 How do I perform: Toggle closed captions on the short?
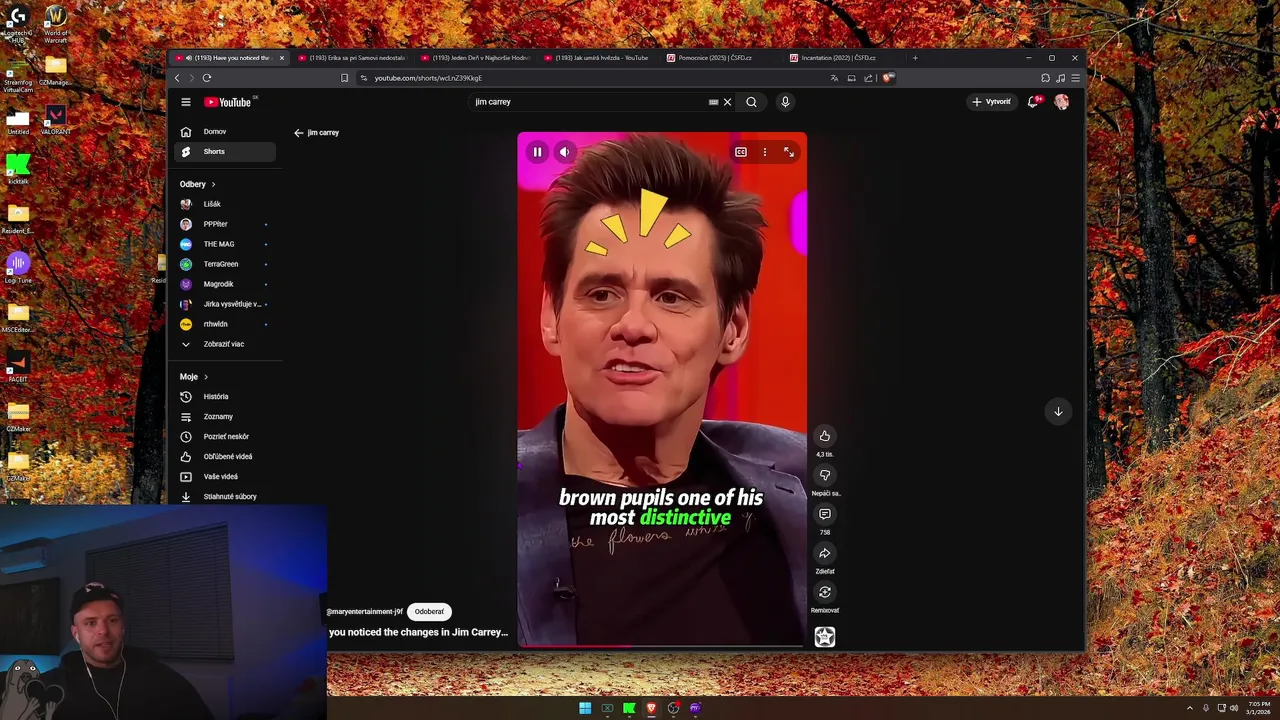pos(741,152)
